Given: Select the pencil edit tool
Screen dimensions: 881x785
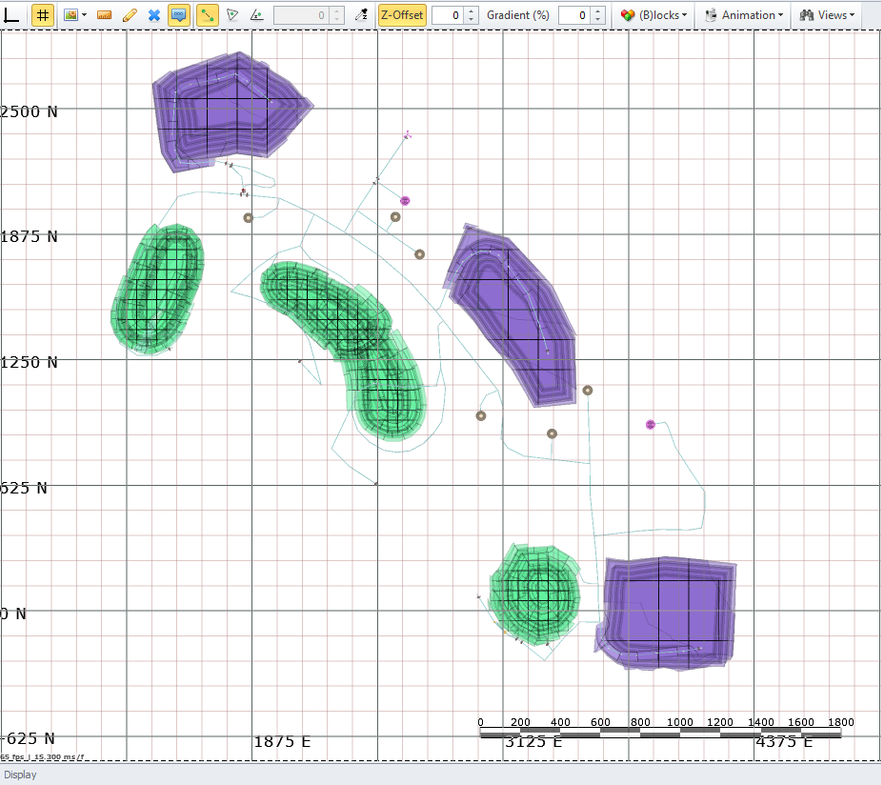Looking at the screenshot, I should 129,15.
